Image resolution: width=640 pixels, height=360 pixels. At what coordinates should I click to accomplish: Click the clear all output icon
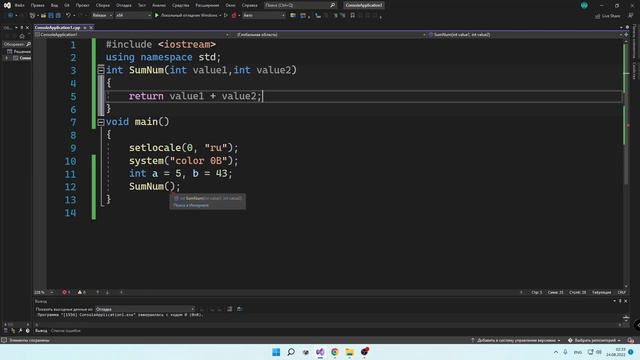click(x=229, y=309)
